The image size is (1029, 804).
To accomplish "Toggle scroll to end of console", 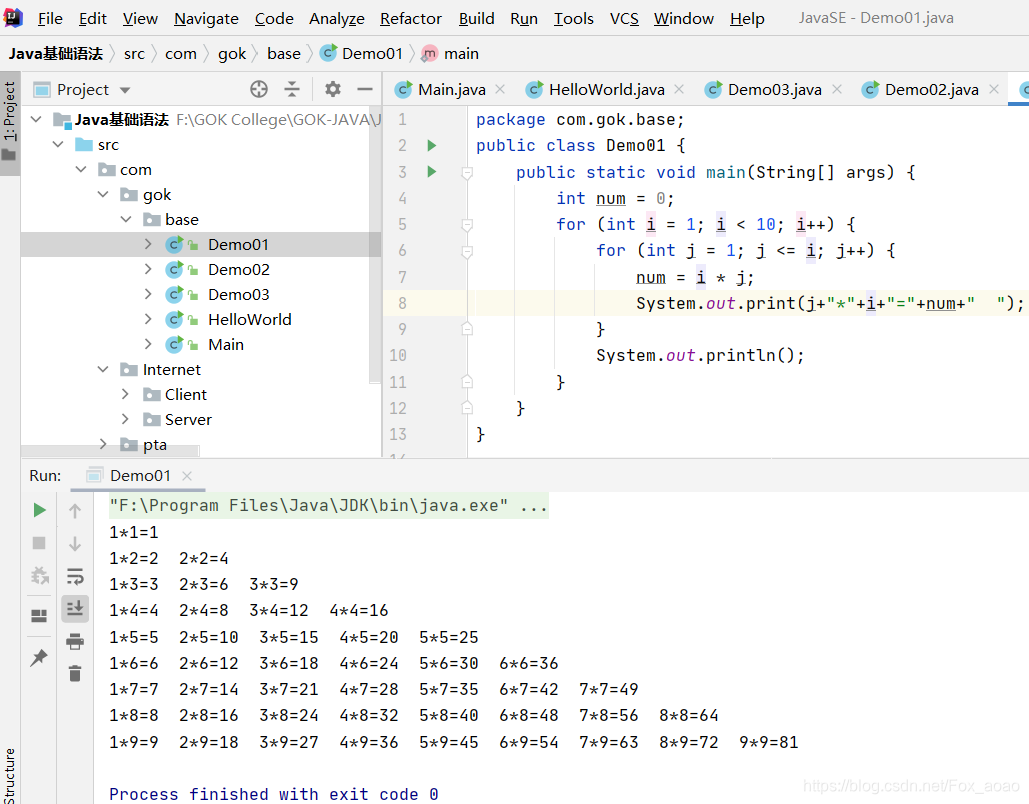I will click(x=75, y=608).
